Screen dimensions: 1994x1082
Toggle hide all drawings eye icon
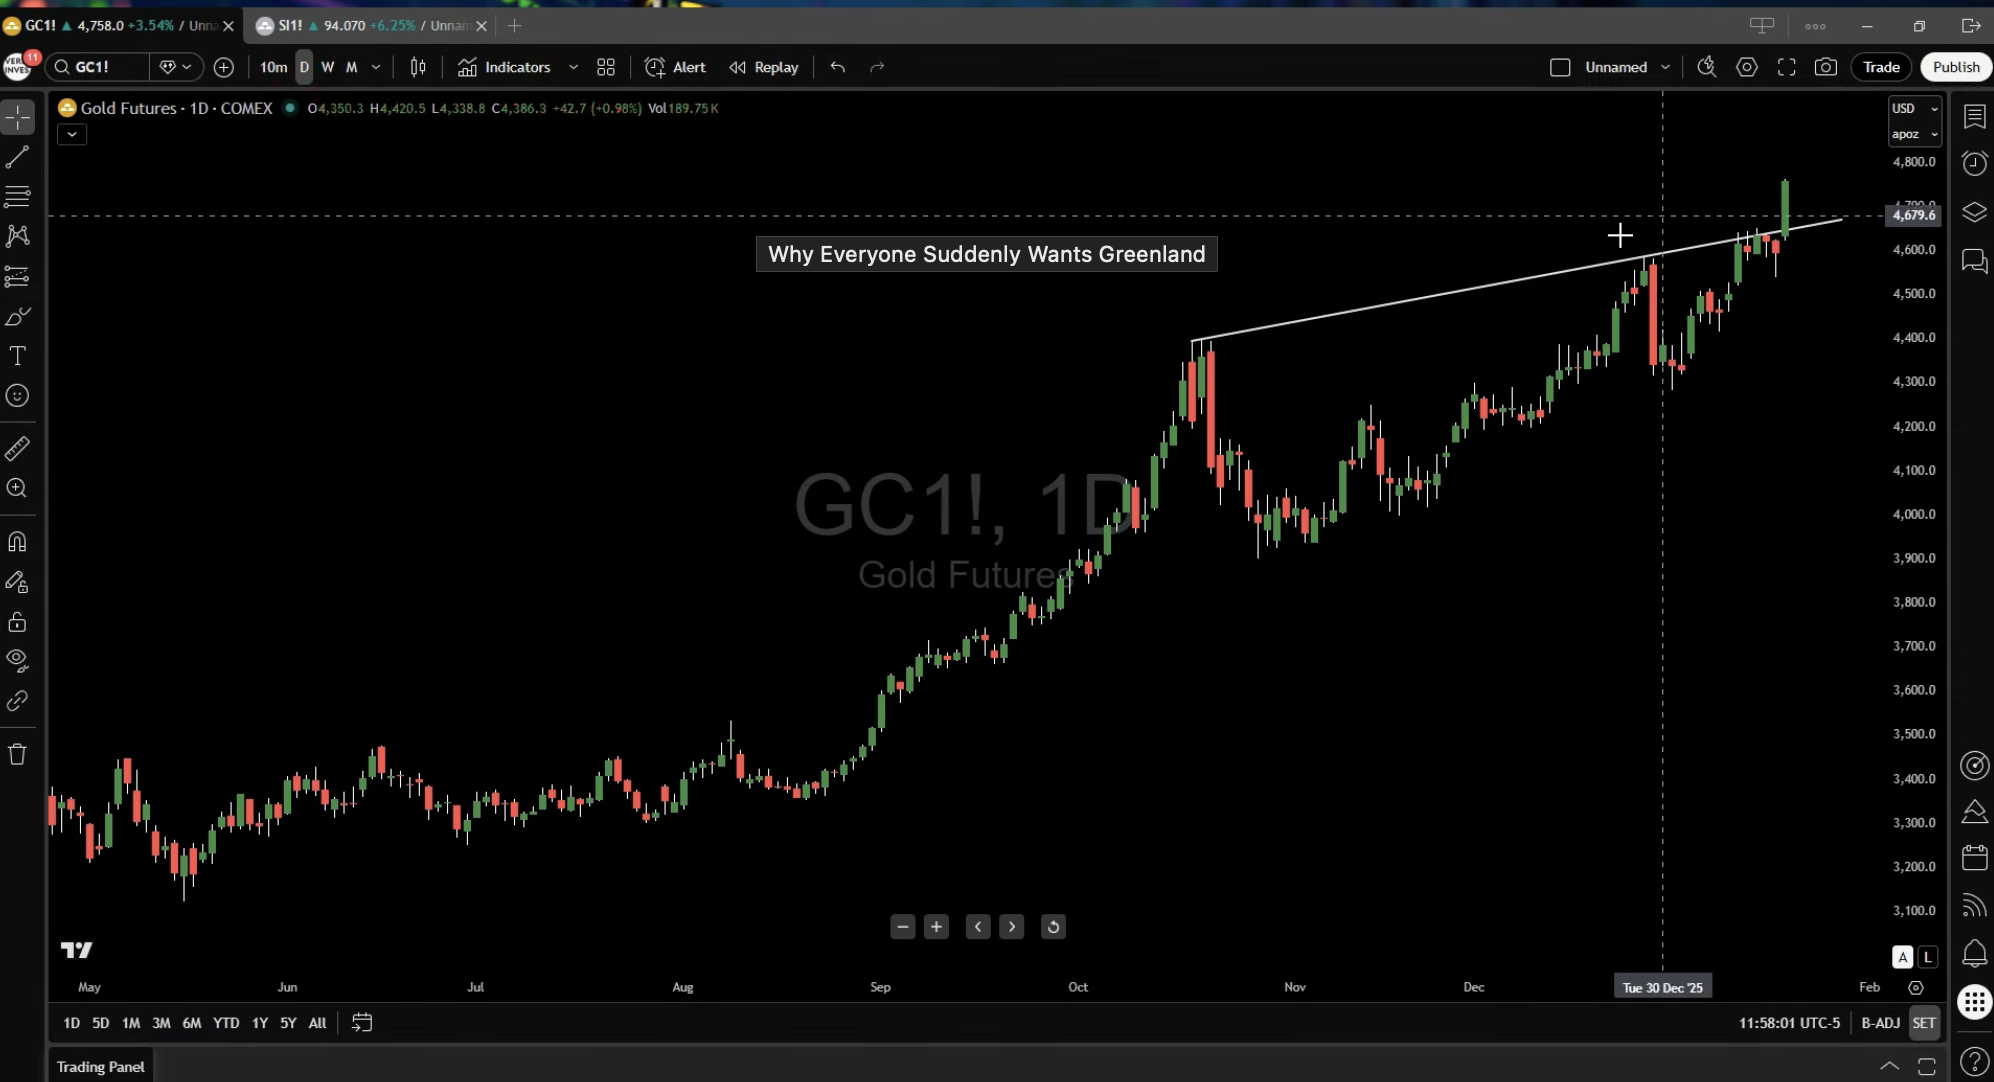[x=17, y=659]
